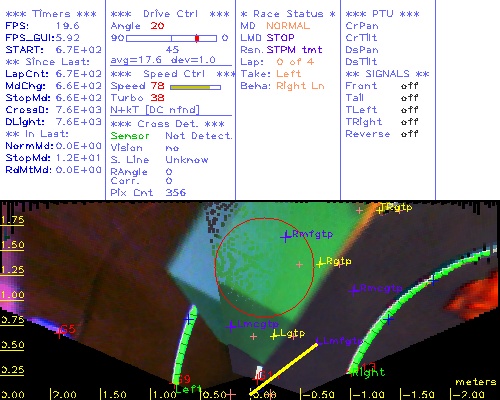Select the Rmfgtp blue cross marker
Viewport: 500px width, 400px height.
tap(285, 237)
